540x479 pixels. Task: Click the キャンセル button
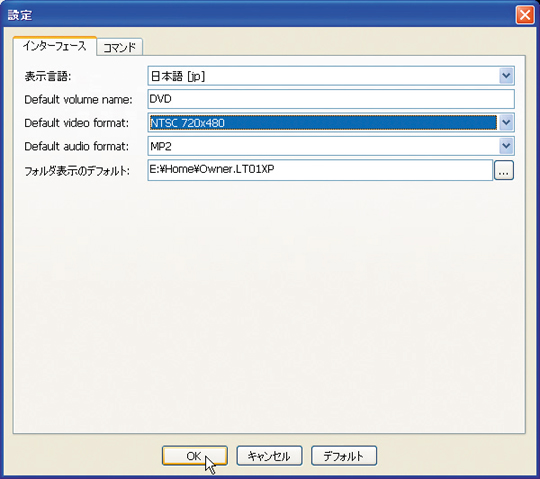[x=269, y=456]
